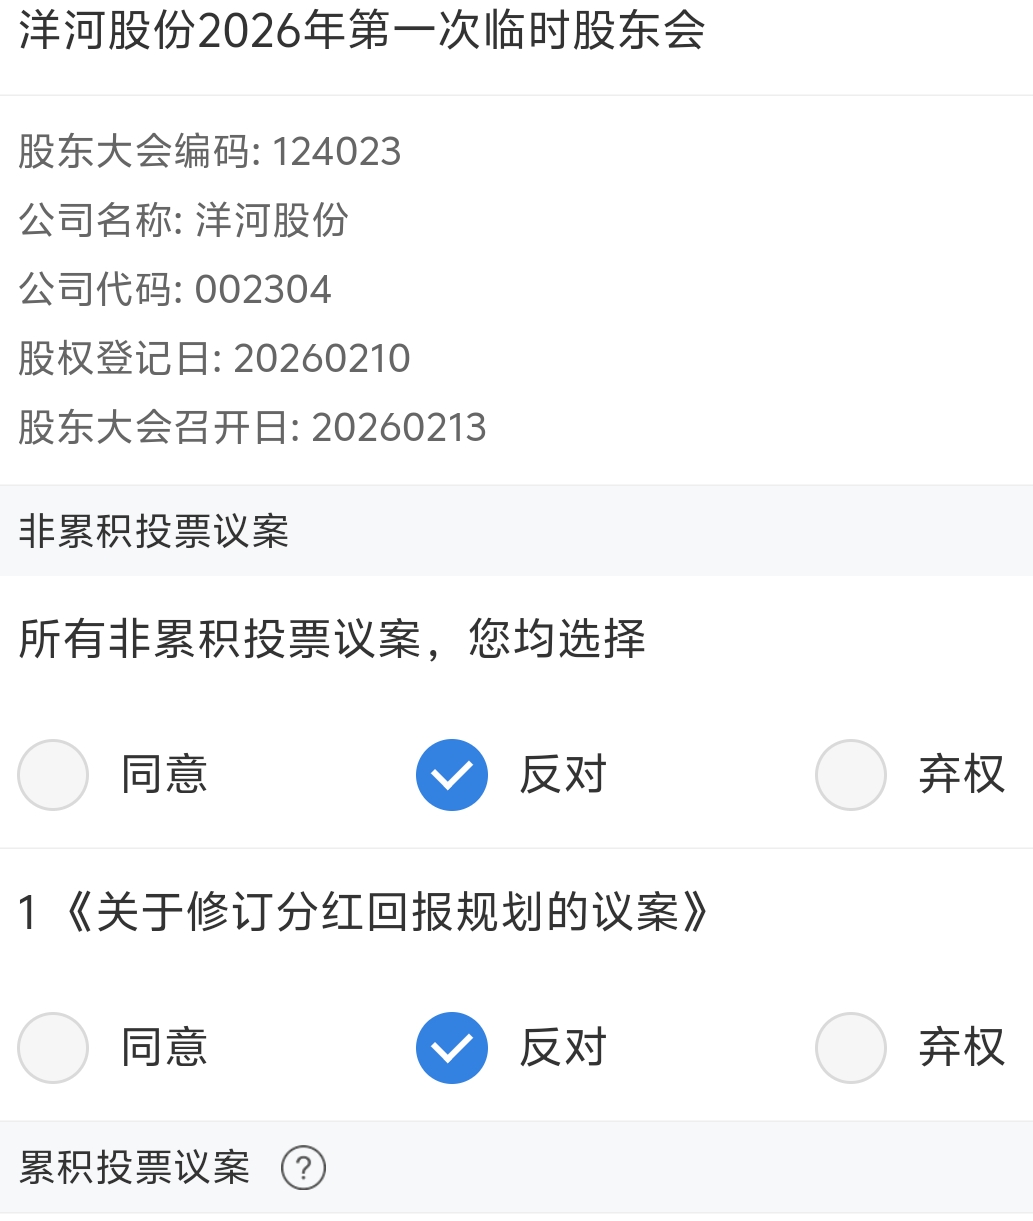Choose 反对 radio for proposal 1
Screen dimensions: 1033x1221
pos(452,1048)
